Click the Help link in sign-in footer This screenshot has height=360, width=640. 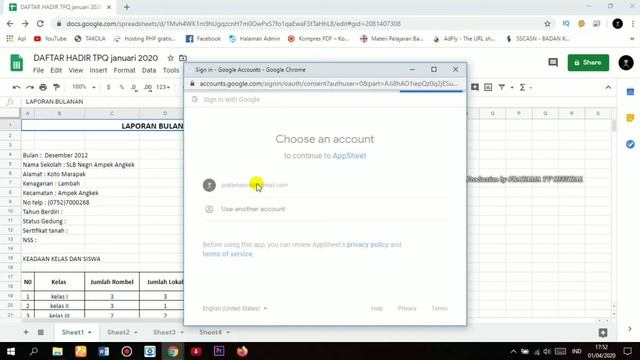[377, 309]
